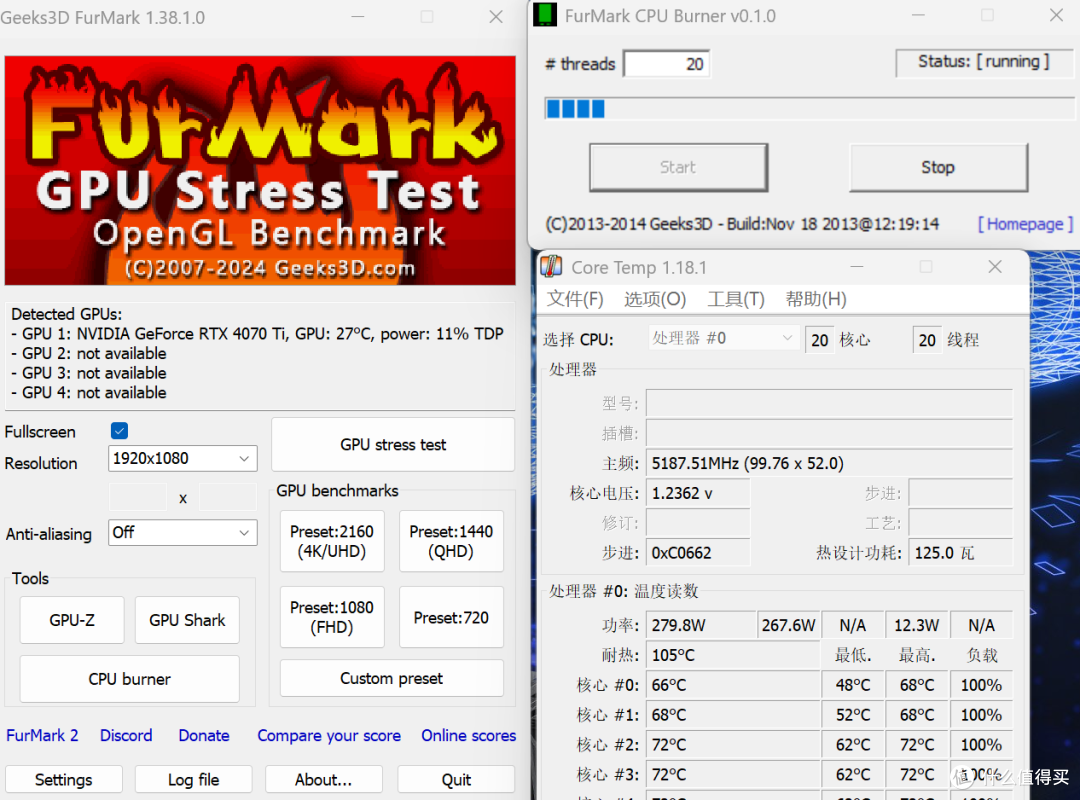Screen dimensions: 1080x800
Task: Open the 选项(O) menu in Core Temp
Action: (655, 299)
